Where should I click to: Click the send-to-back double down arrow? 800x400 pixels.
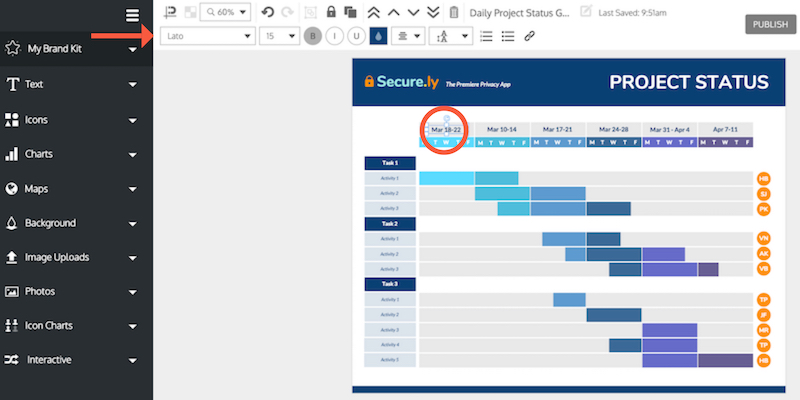click(432, 13)
